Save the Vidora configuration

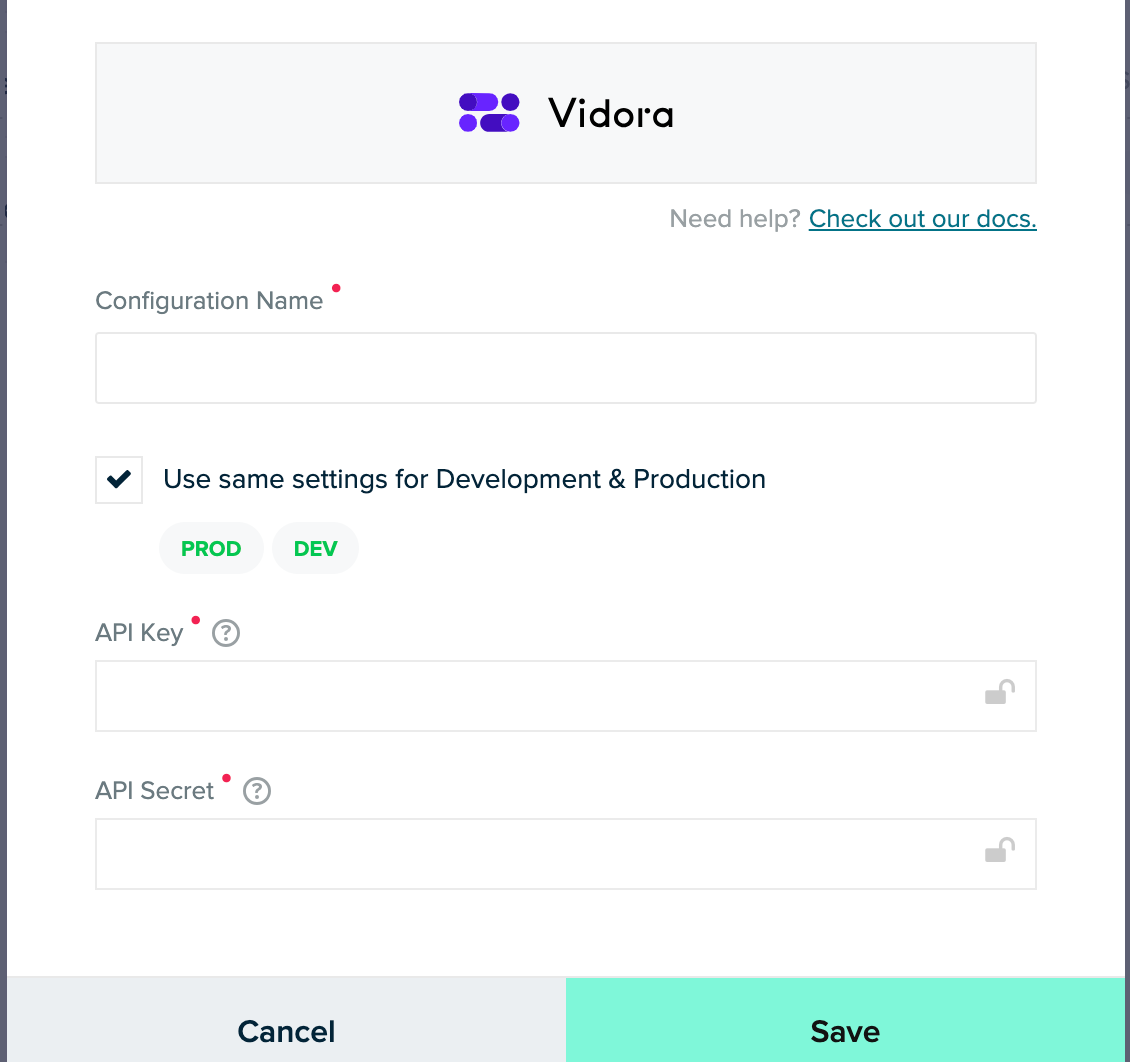pos(846,1030)
